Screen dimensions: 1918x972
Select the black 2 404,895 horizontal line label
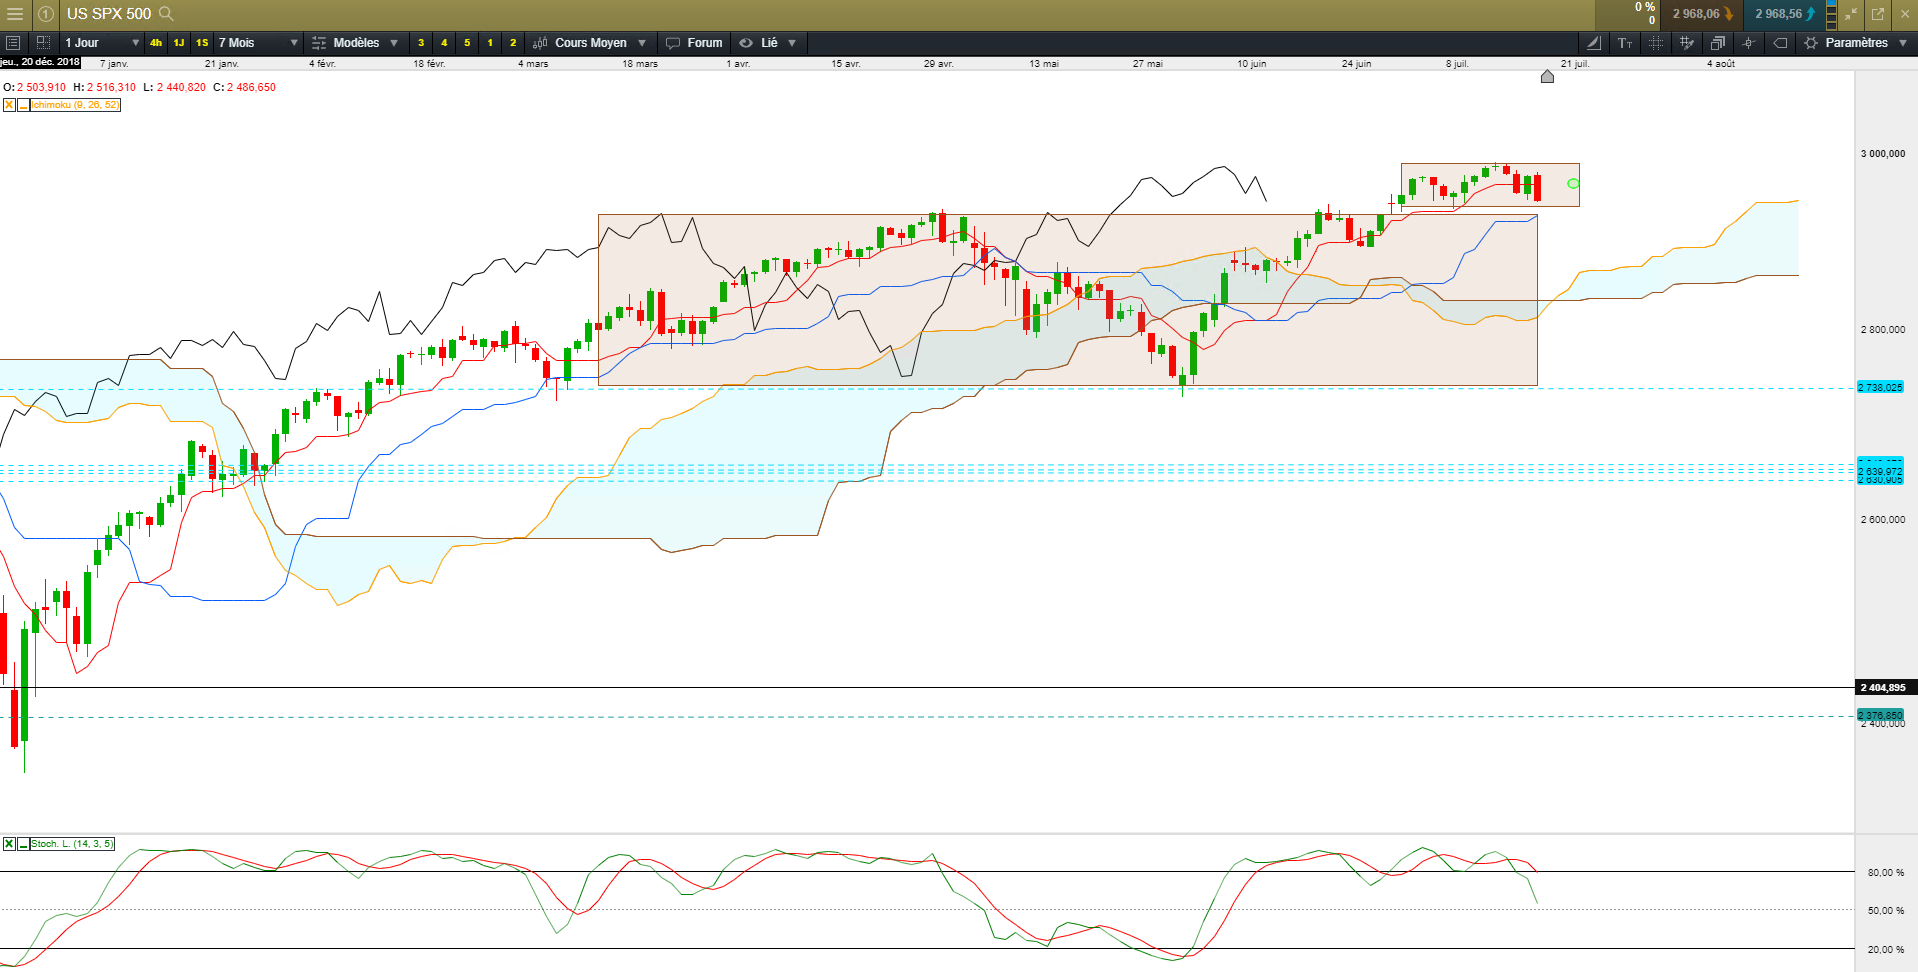point(1885,688)
